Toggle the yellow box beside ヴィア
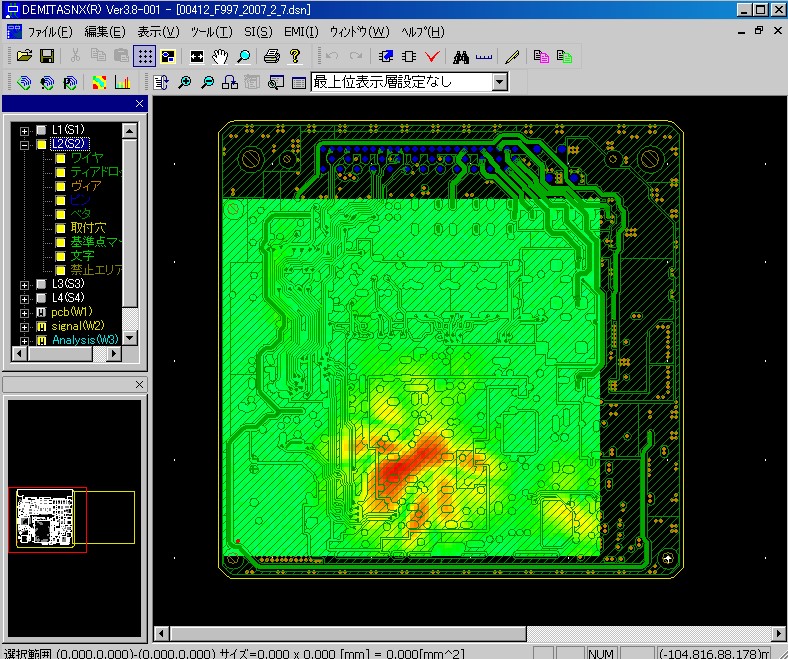The width and height of the screenshot is (788, 659). point(61,186)
